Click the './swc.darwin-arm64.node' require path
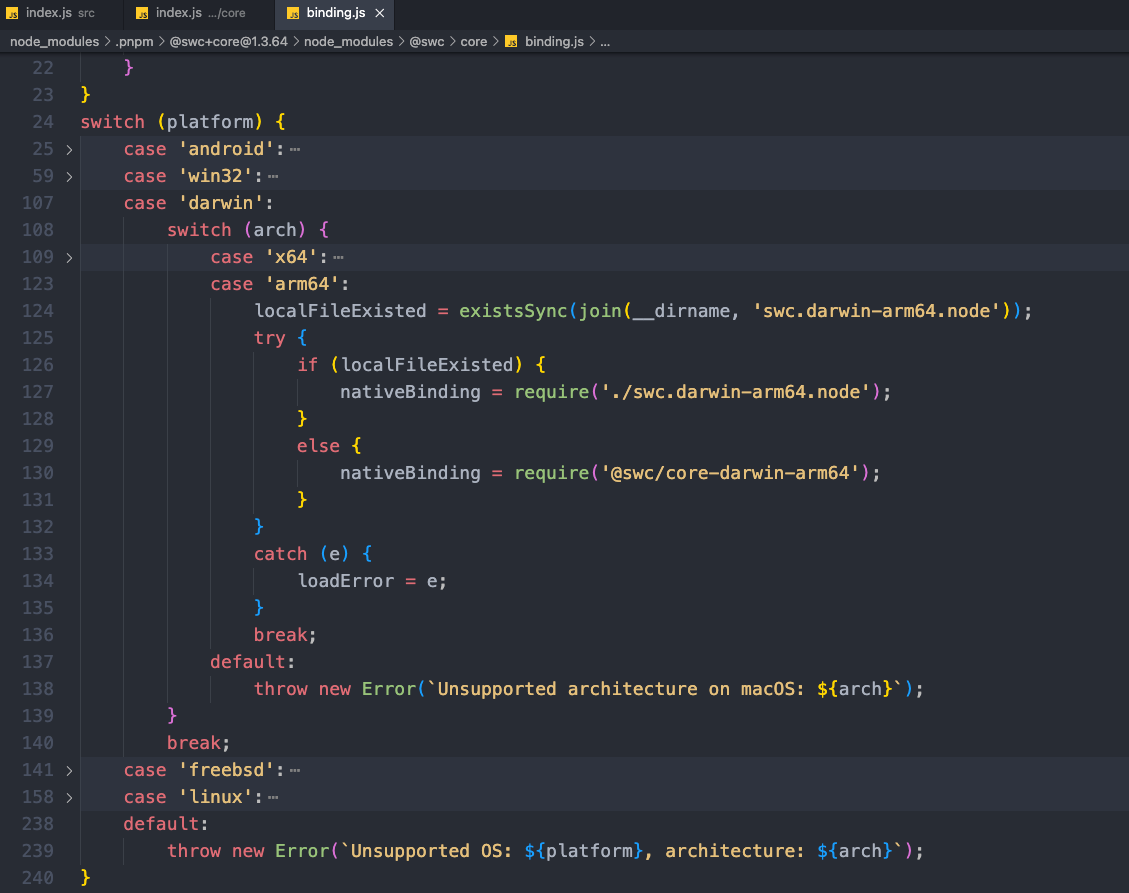Screen dimensions: 1129x893 coord(736,392)
